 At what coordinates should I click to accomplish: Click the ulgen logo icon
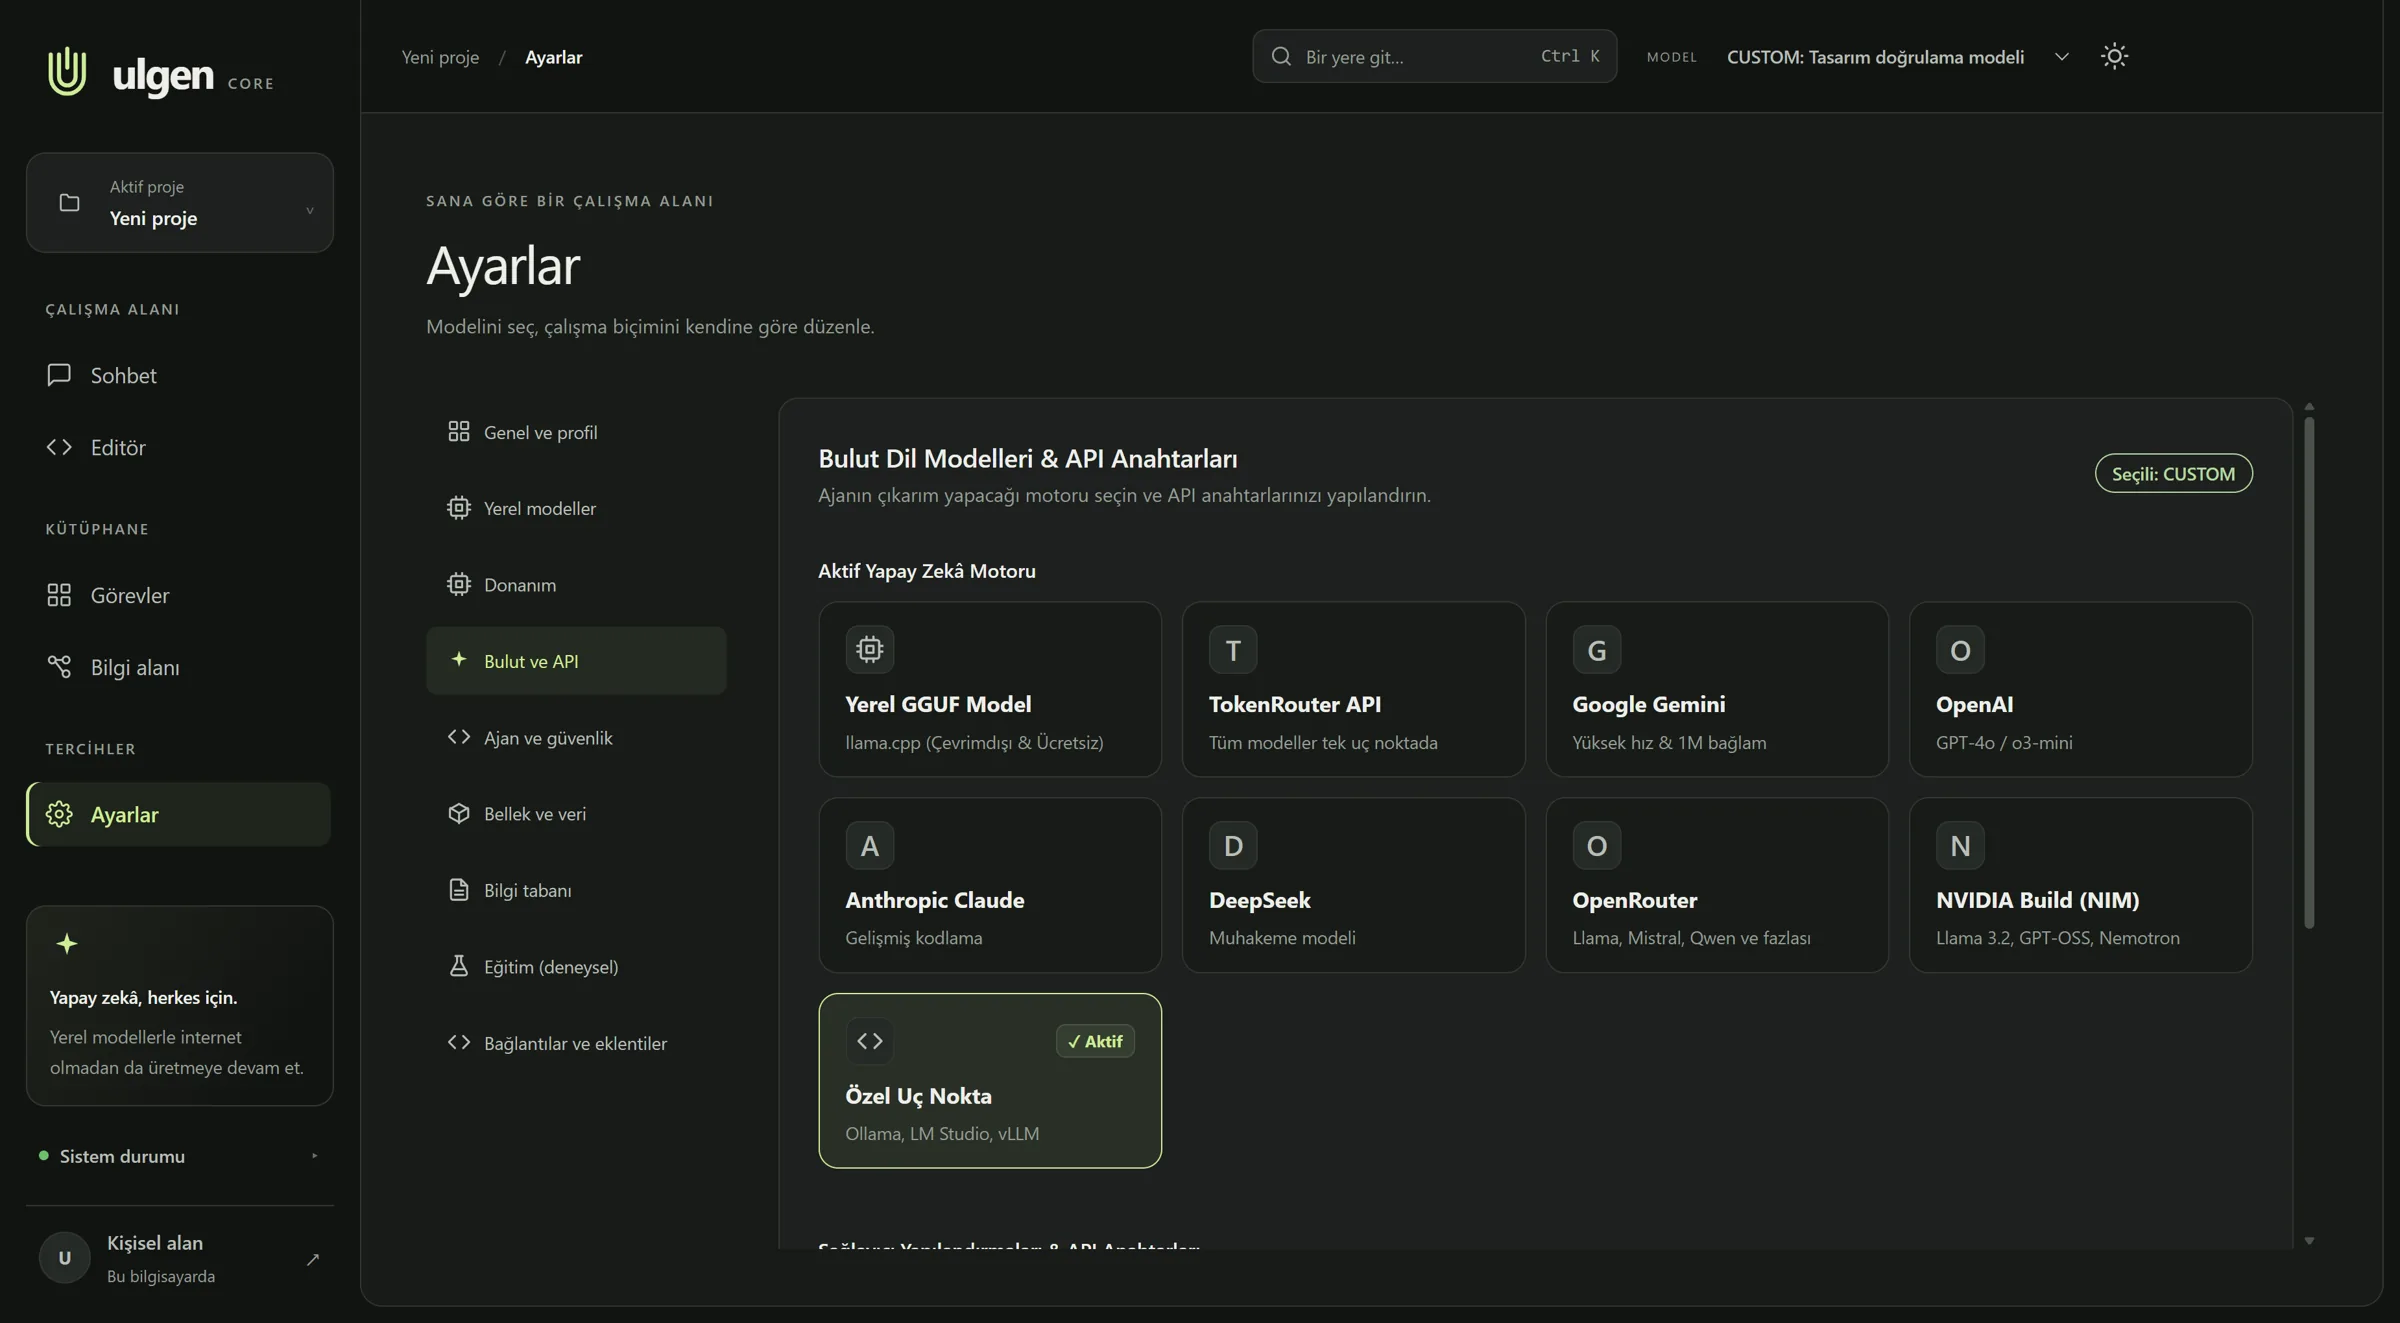pos(67,71)
